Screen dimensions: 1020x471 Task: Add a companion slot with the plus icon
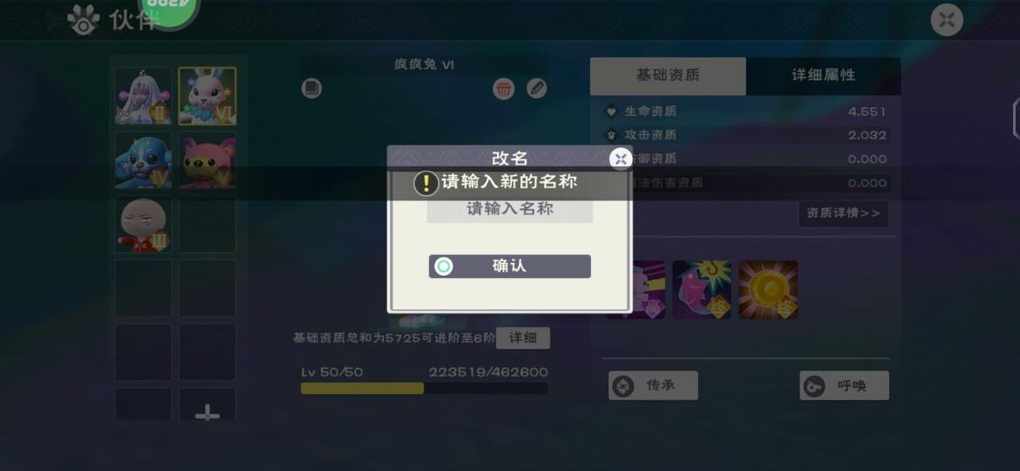coord(208,412)
